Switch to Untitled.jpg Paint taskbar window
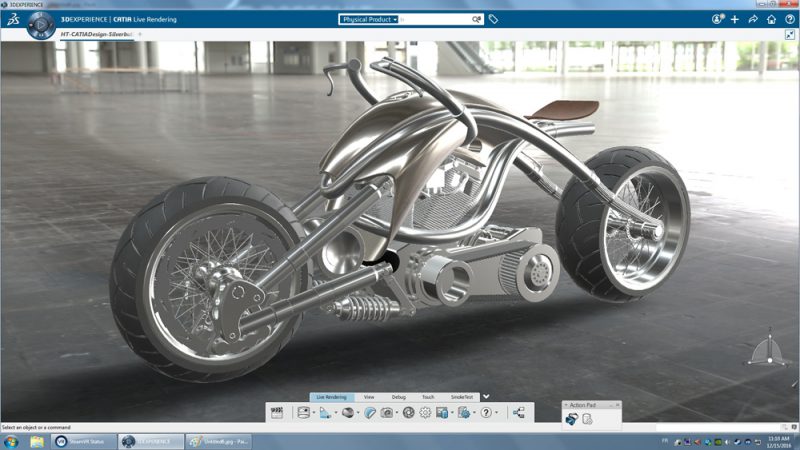This screenshot has width=800, height=450. click(218, 442)
